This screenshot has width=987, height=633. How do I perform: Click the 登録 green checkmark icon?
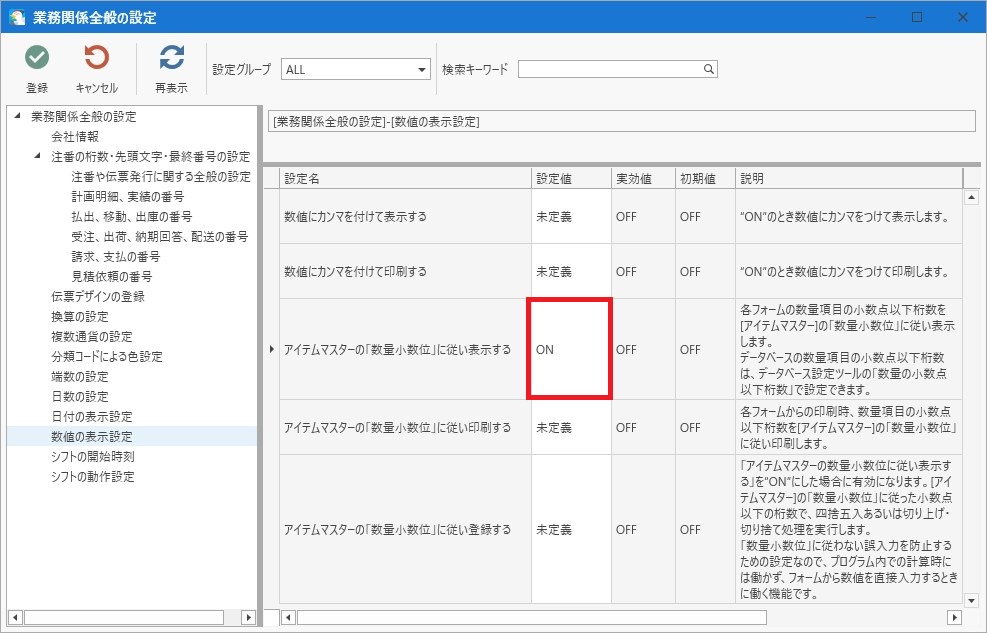click(37, 58)
